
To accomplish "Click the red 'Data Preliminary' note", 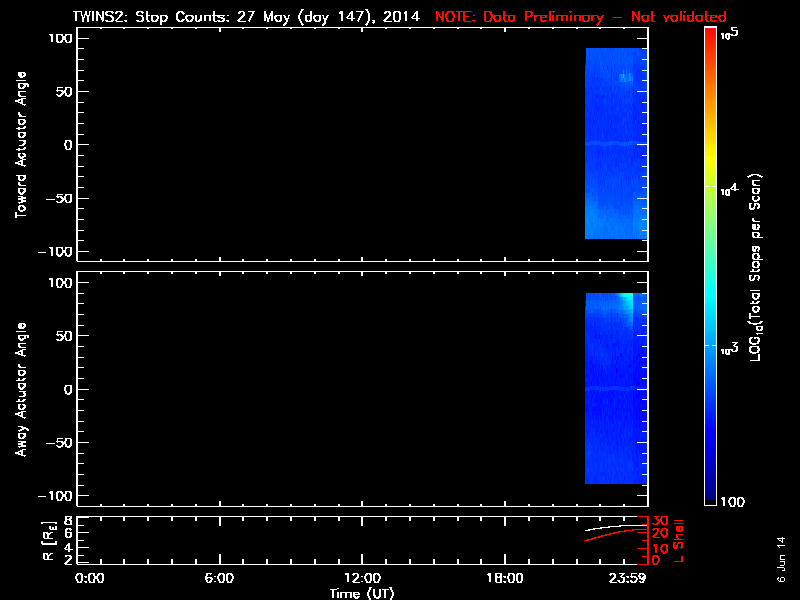I will [x=581, y=17].
